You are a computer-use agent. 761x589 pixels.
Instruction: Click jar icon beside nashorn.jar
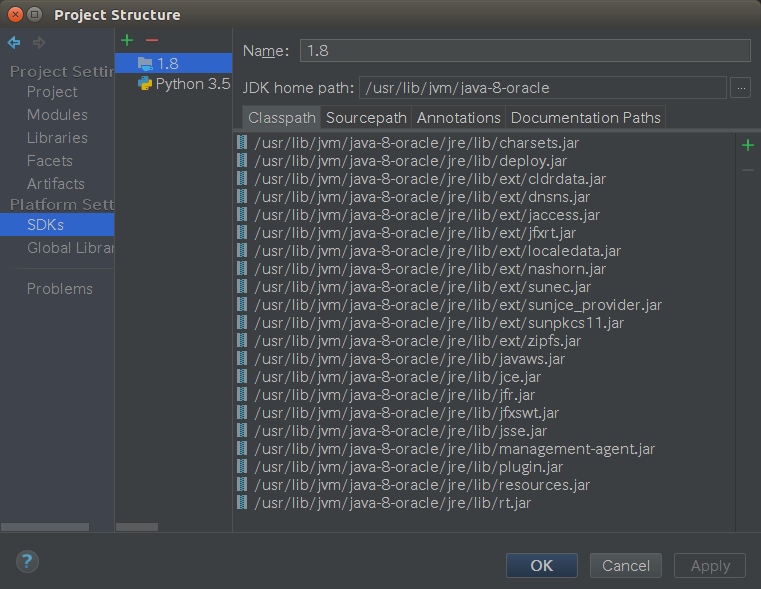pyautogui.click(x=242, y=268)
